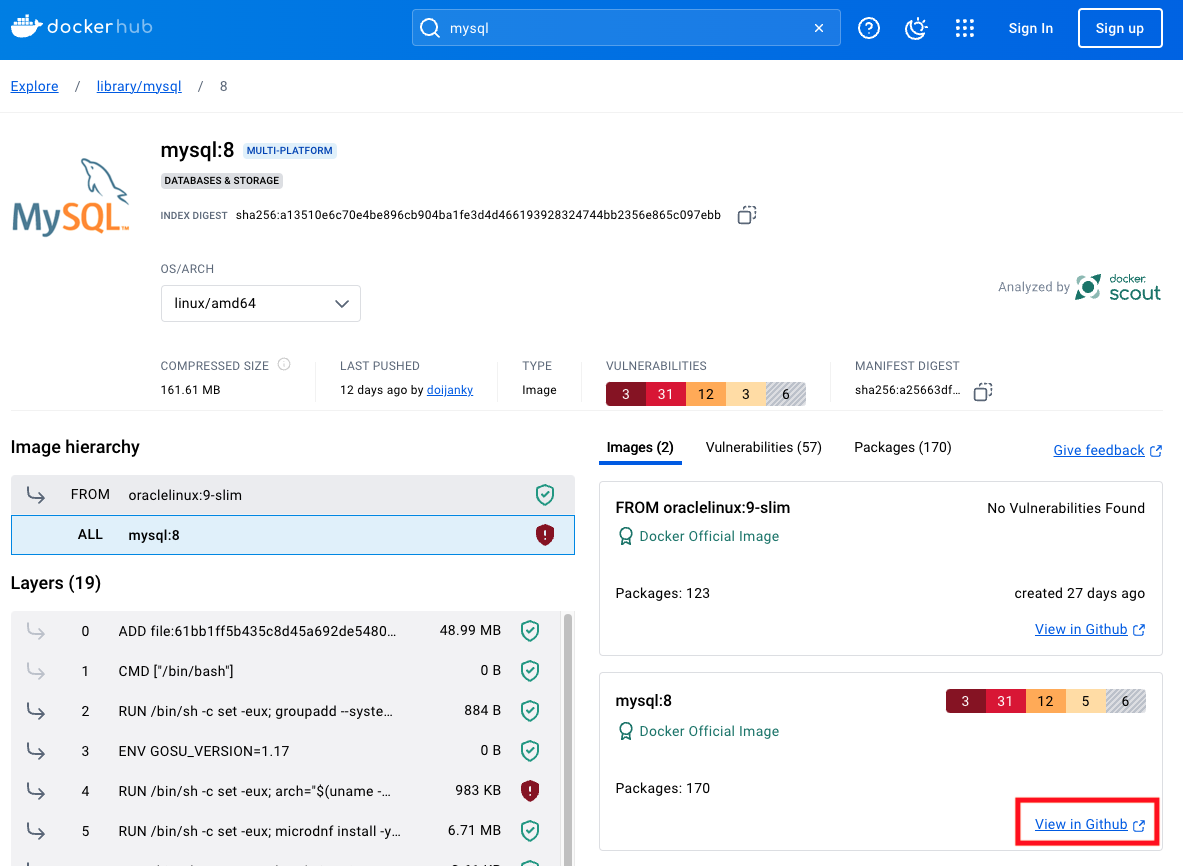
Task: Click 161.61 MB compressed size value
Action: coord(190,390)
